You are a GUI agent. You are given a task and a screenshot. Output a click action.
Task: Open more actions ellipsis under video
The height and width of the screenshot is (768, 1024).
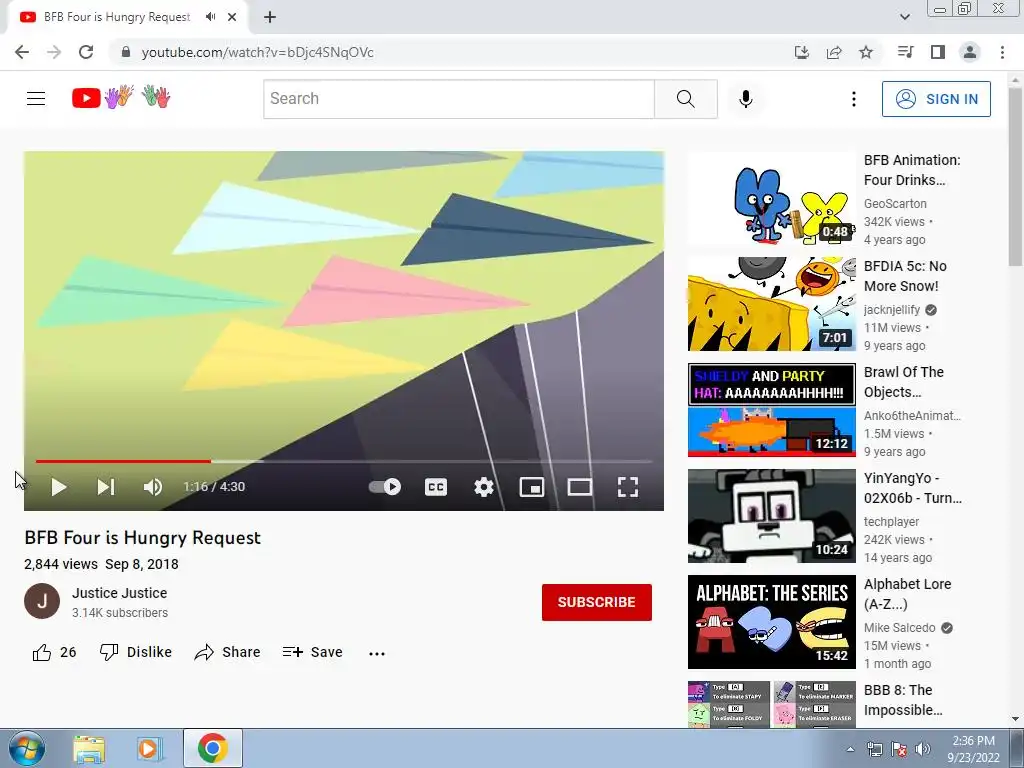tap(377, 653)
